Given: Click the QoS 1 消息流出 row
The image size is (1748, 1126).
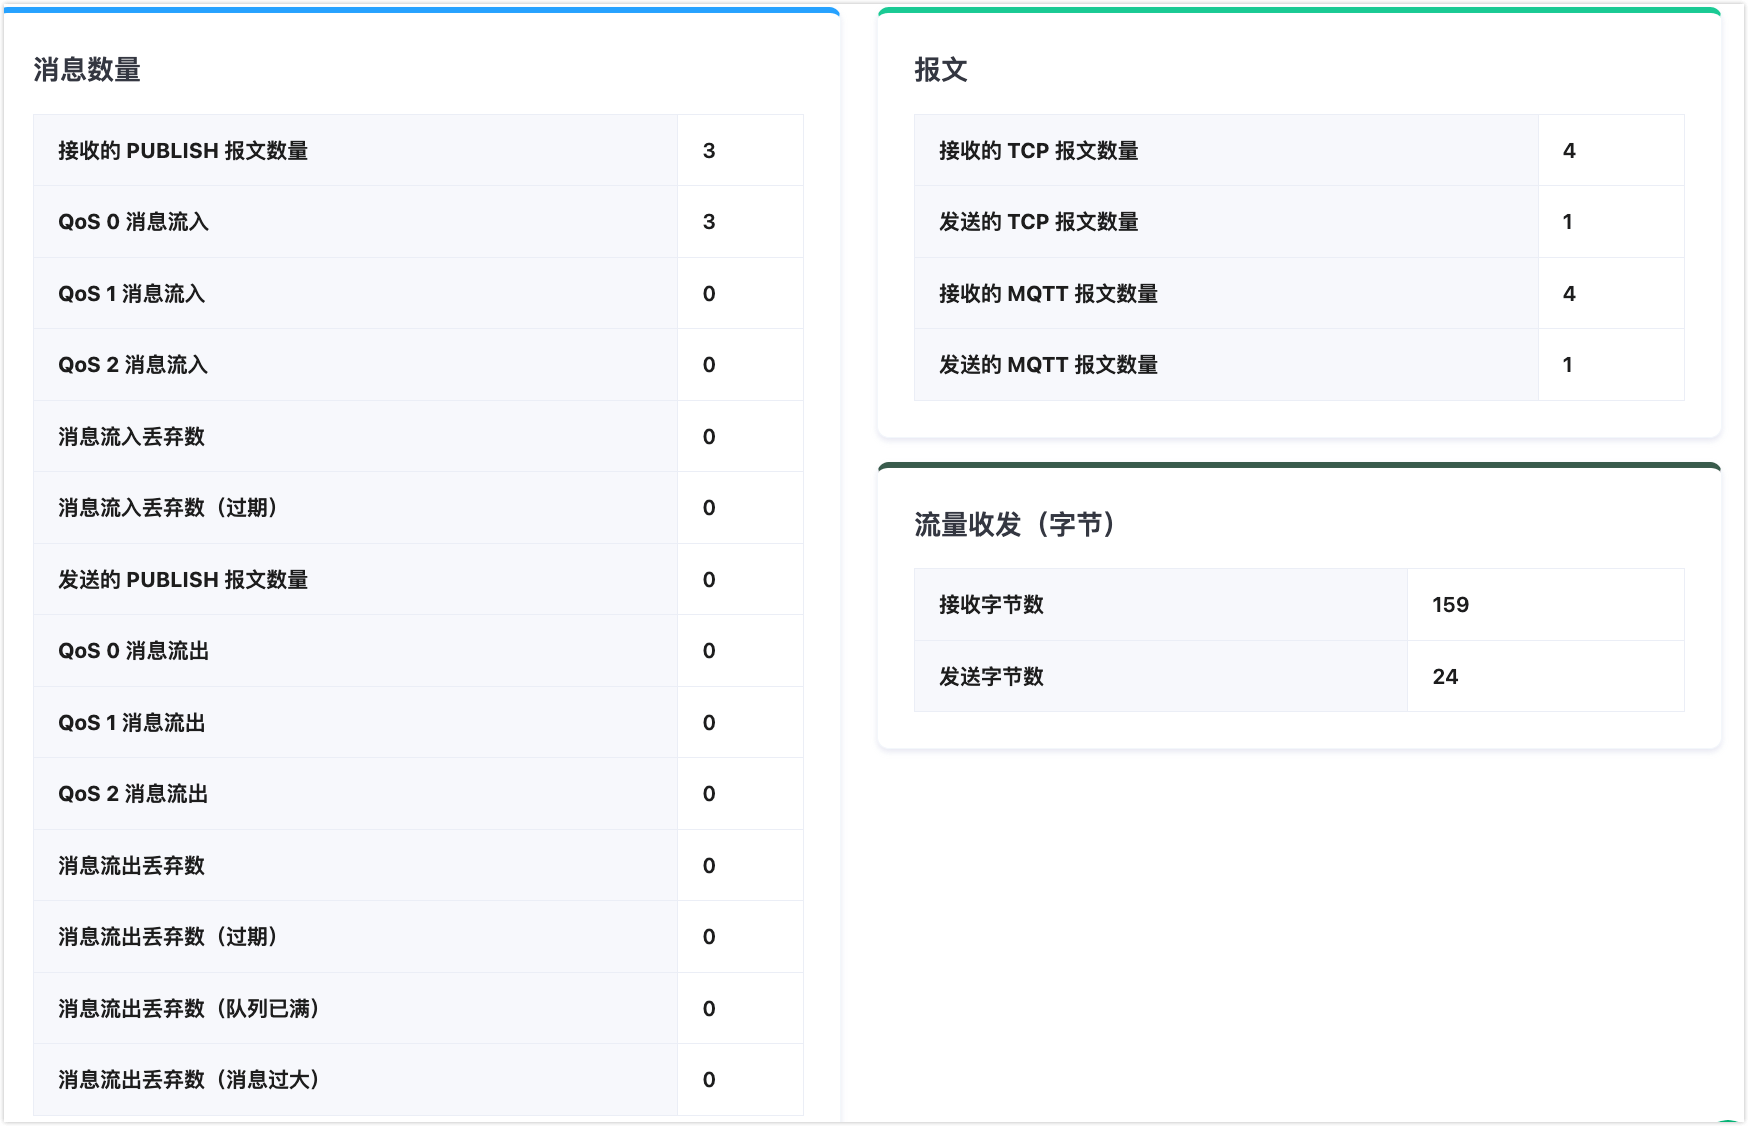Looking at the screenshot, I should click(x=132, y=722).
